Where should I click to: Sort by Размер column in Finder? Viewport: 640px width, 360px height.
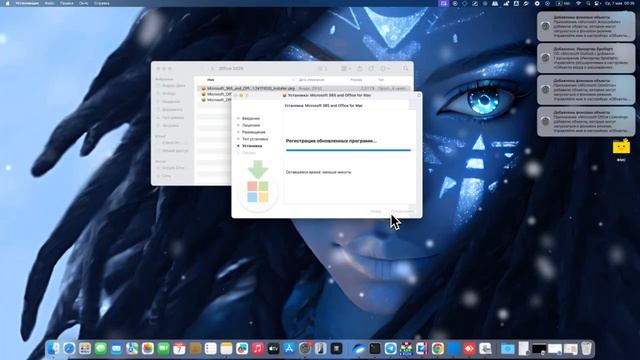(x=356, y=80)
